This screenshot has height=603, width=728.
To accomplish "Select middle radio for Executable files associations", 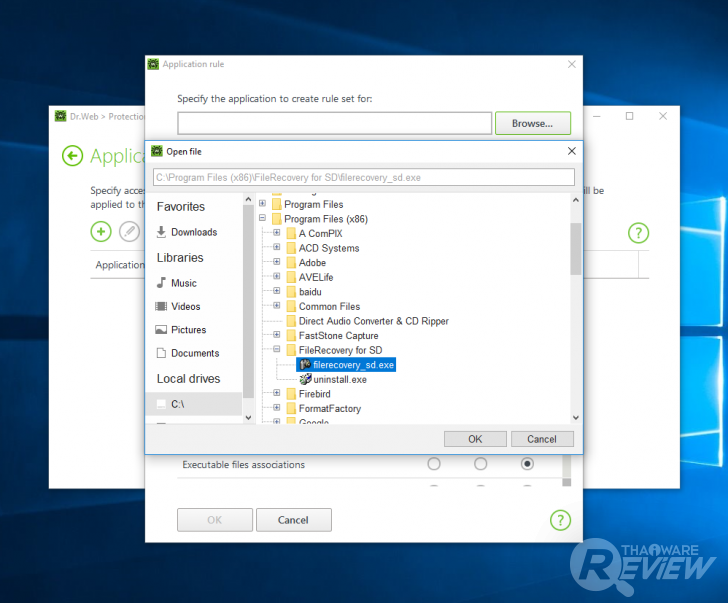I will [x=481, y=464].
